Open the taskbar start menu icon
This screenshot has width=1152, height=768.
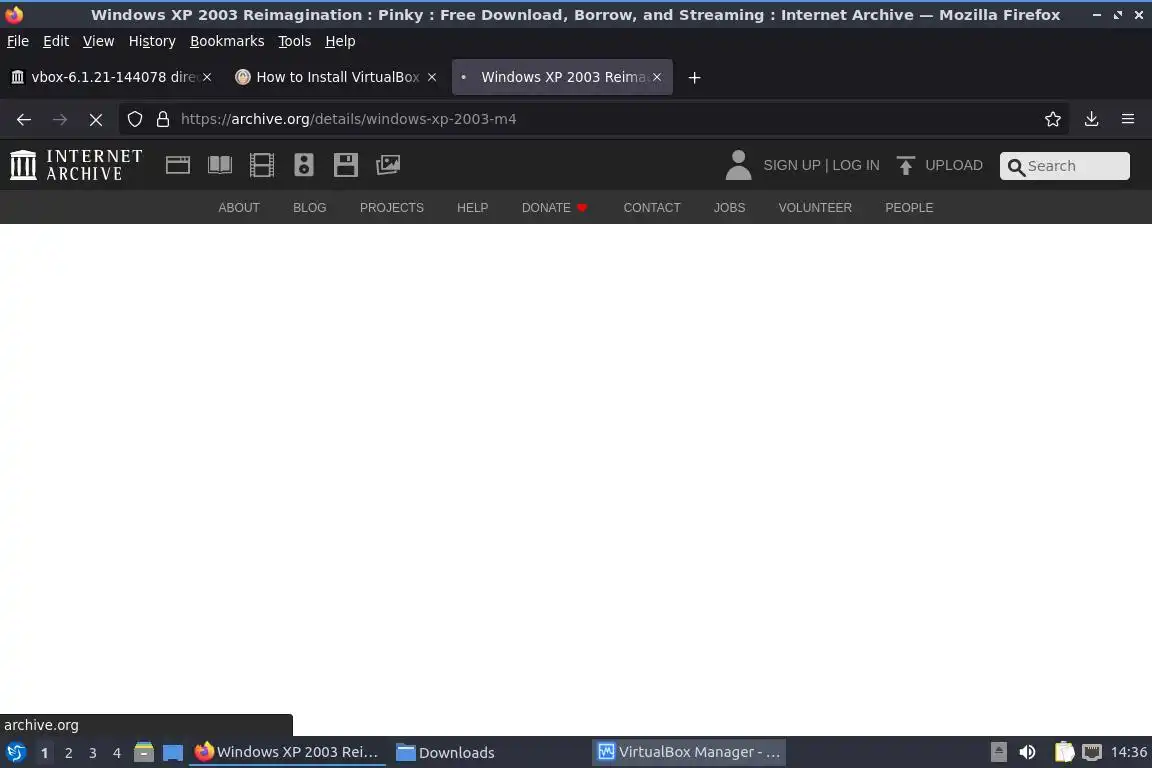point(15,753)
